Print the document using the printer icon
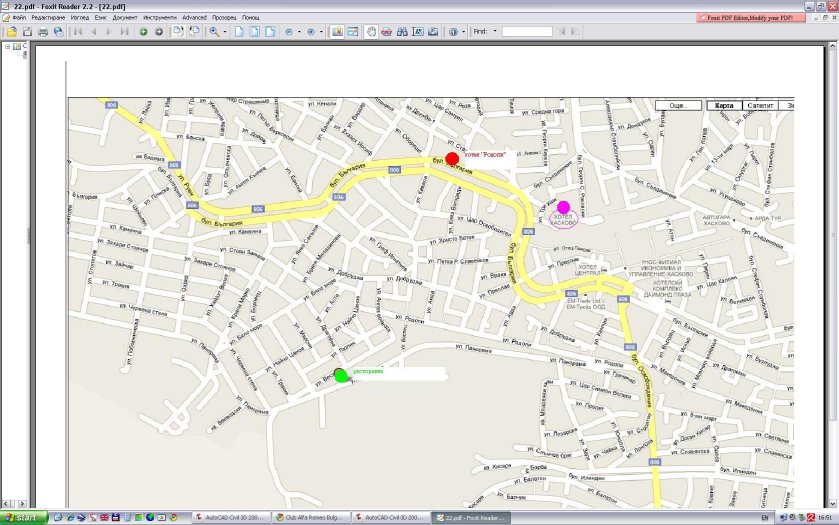Viewport: 839px width, 525px height. click(42, 32)
